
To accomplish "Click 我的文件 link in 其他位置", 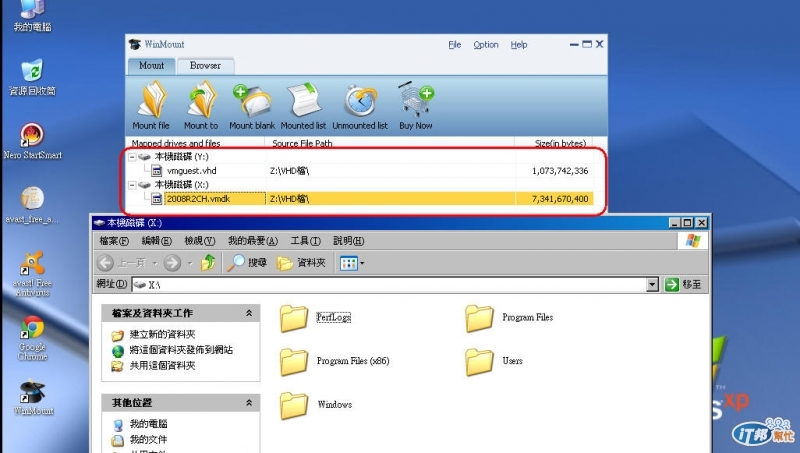I will (x=148, y=440).
